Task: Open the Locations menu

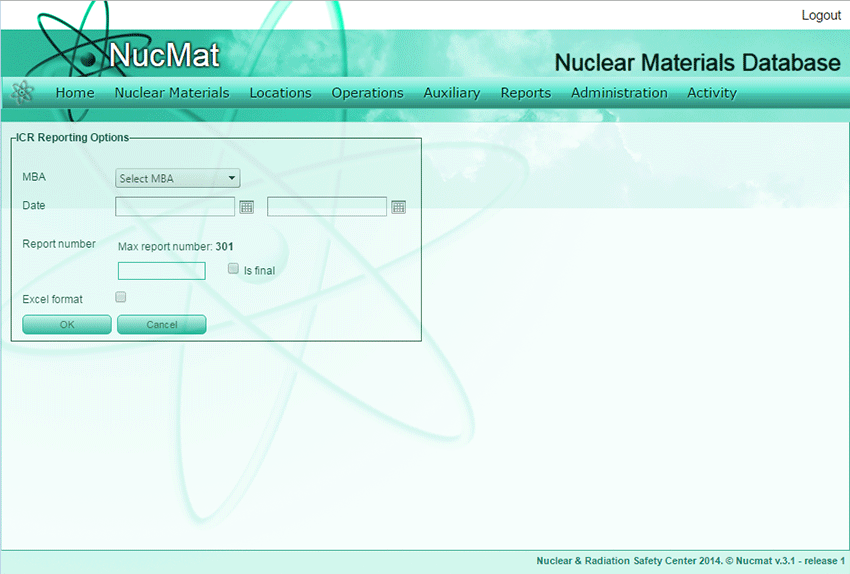Action: tap(280, 93)
